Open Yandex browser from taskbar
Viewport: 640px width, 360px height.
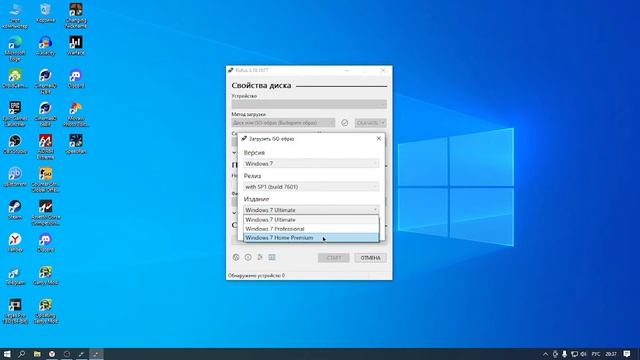coord(52,354)
